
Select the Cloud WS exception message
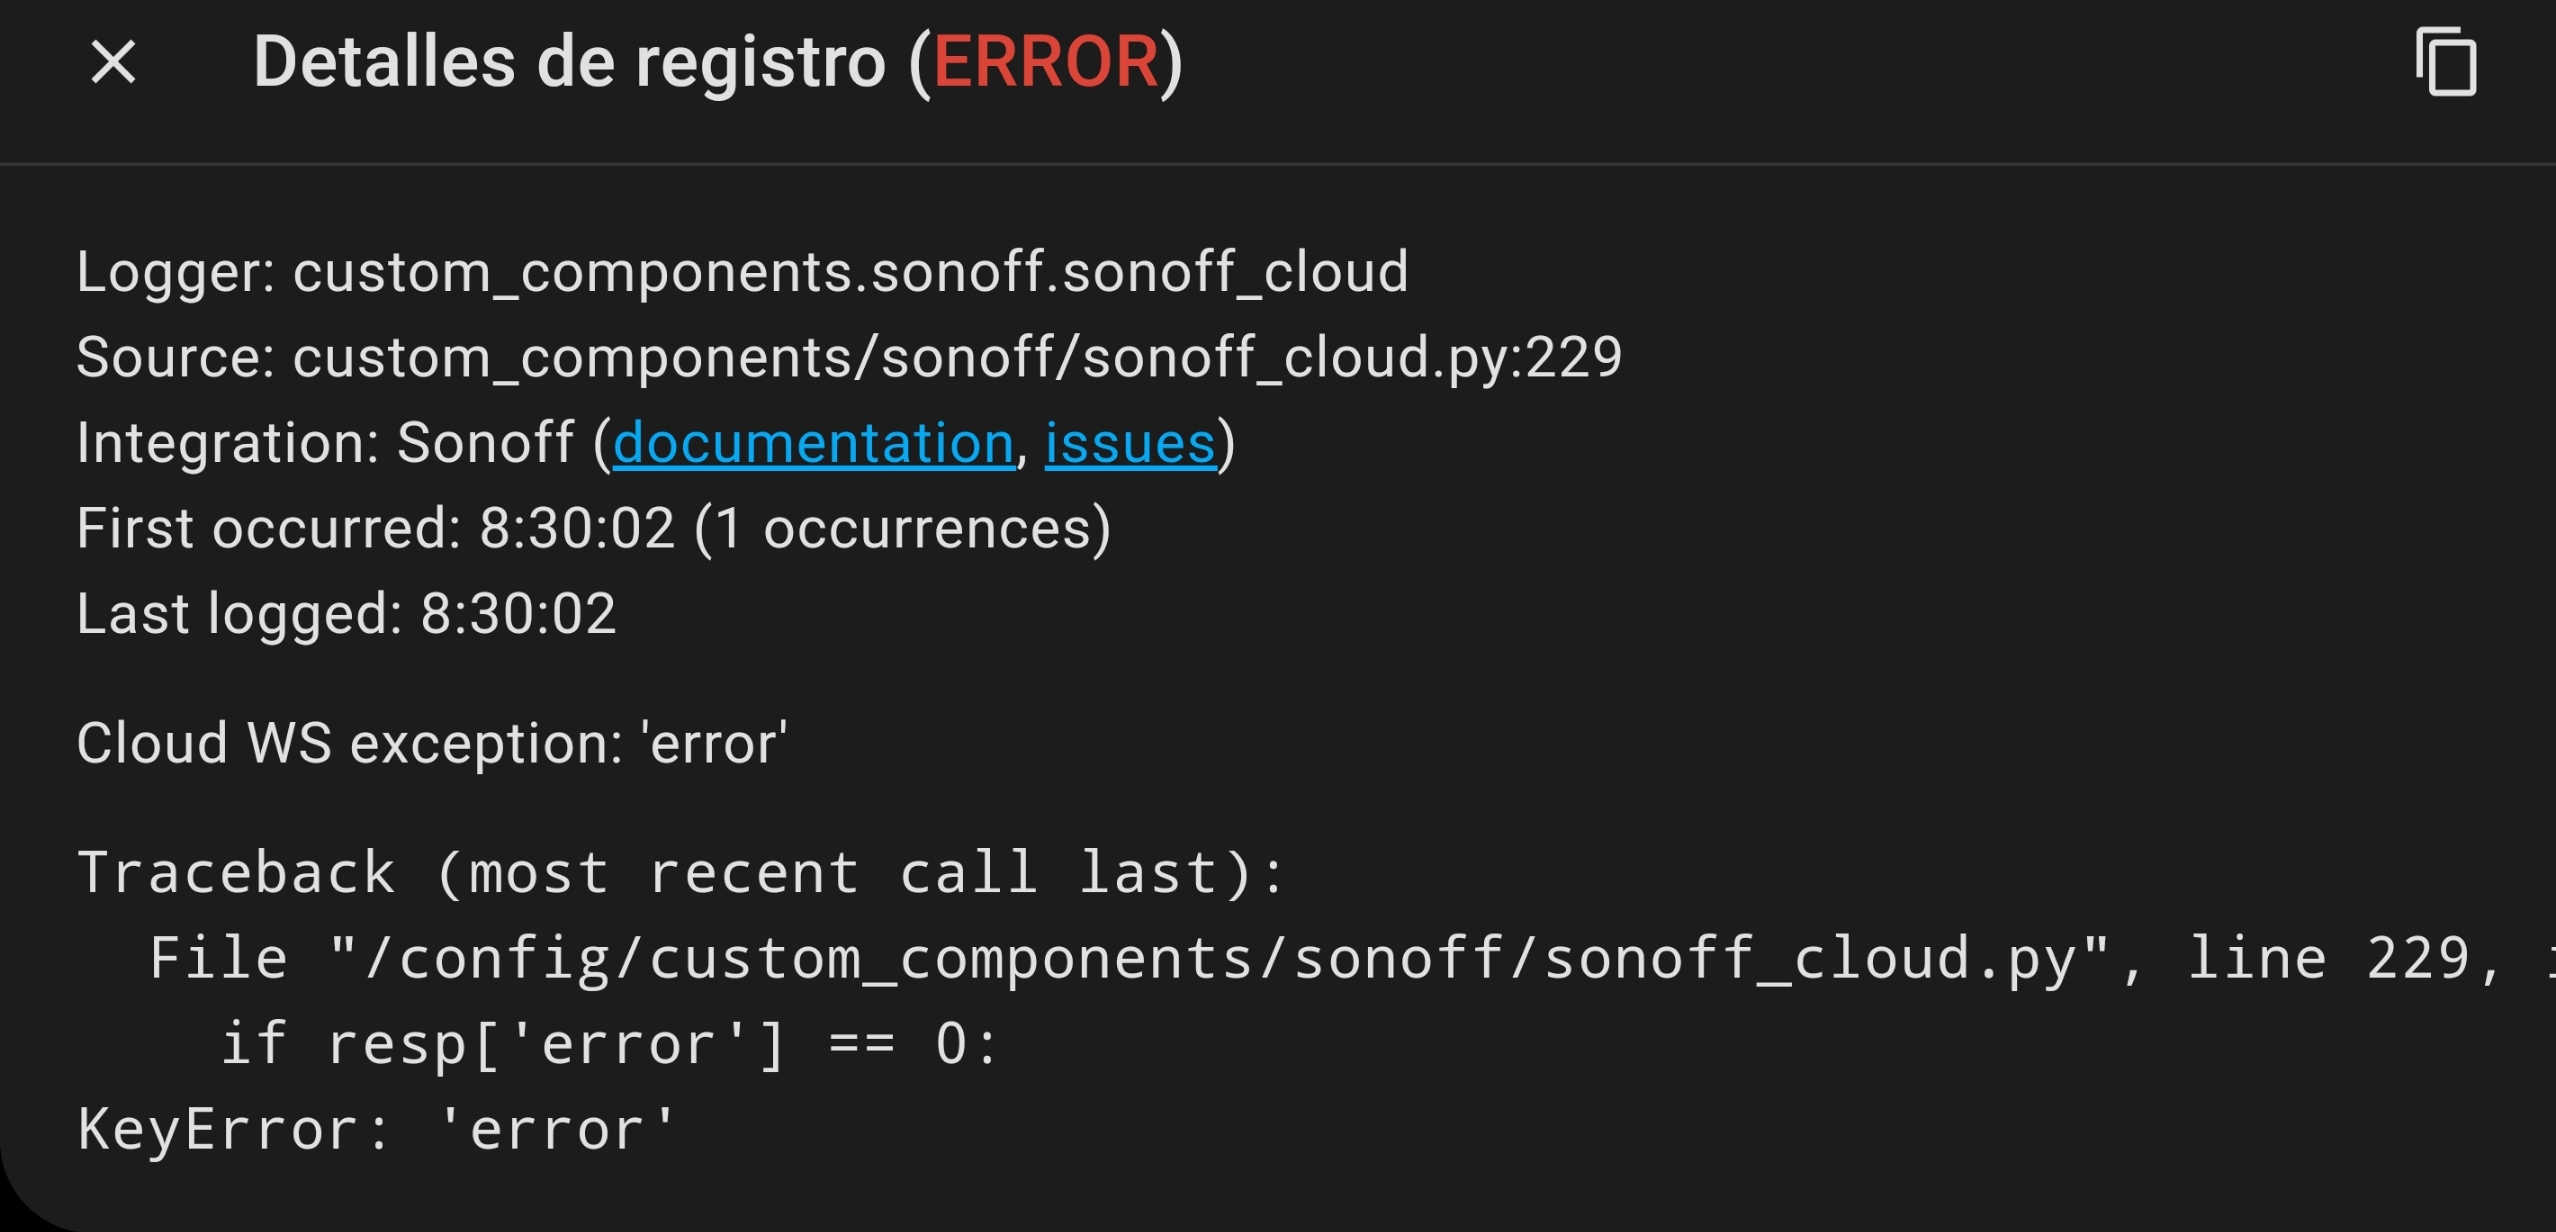(432, 742)
